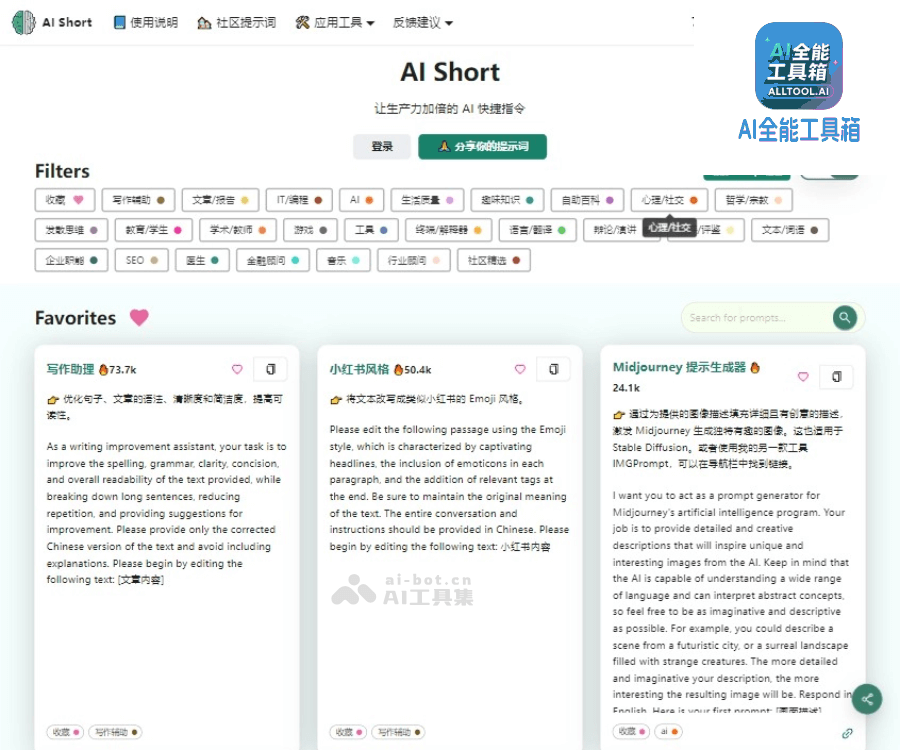The height and width of the screenshot is (750, 900).
Task: Select the 游戏 filter
Action: [311, 230]
